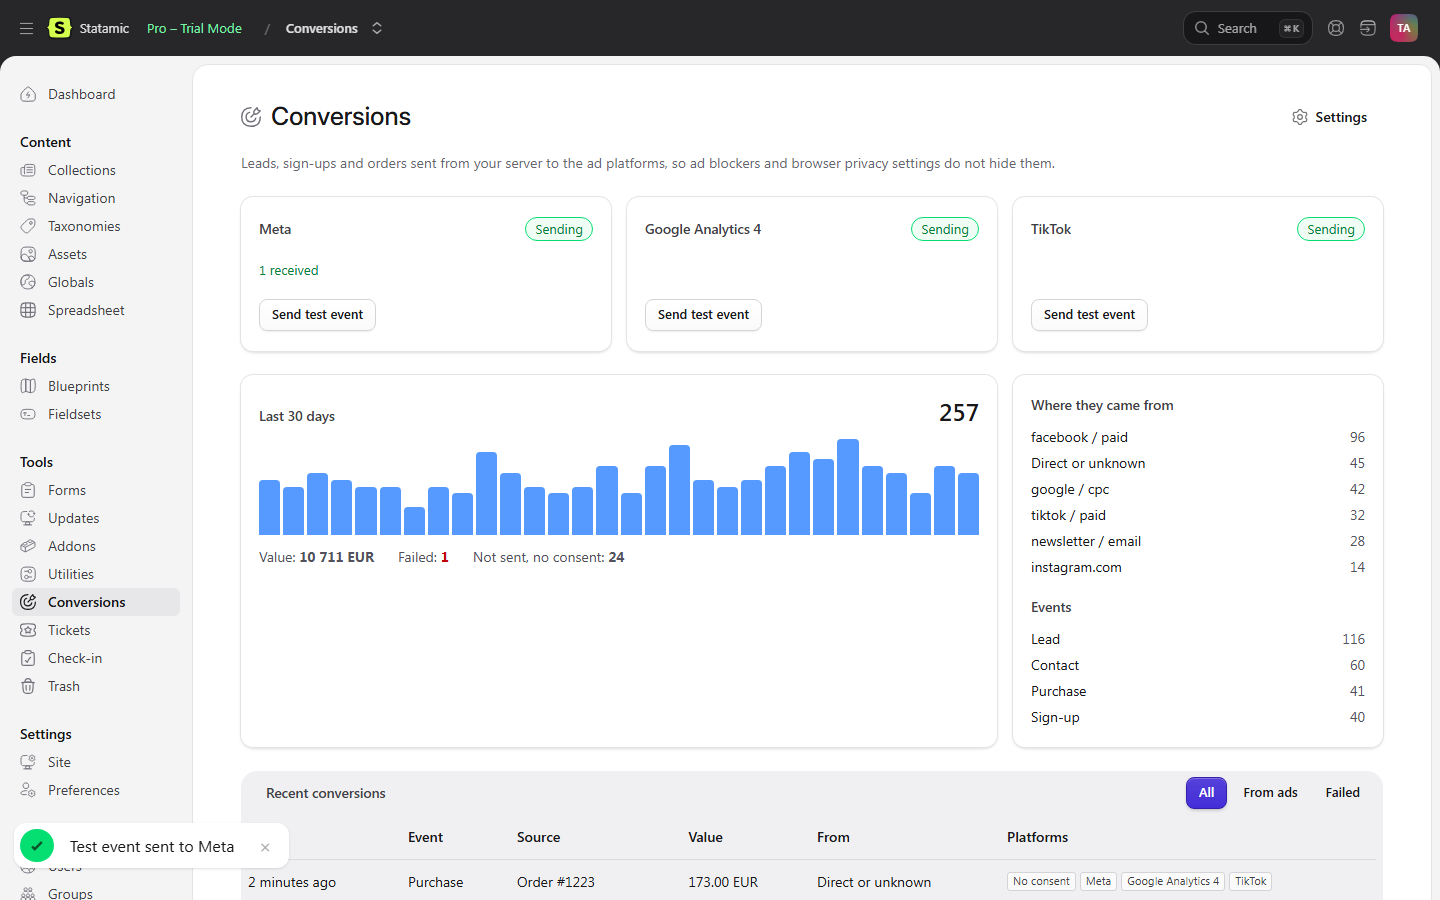Click the 'google / cpc' source row
Screen dimensions: 1440x900
tap(1198, 489)
